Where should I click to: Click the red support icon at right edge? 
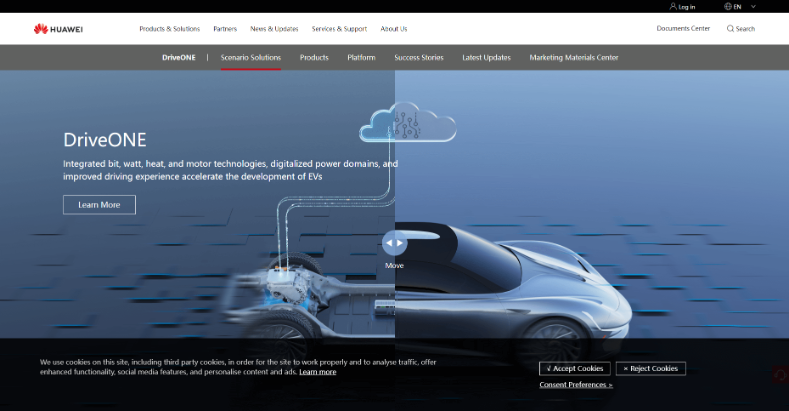click(x=781, y=375)
